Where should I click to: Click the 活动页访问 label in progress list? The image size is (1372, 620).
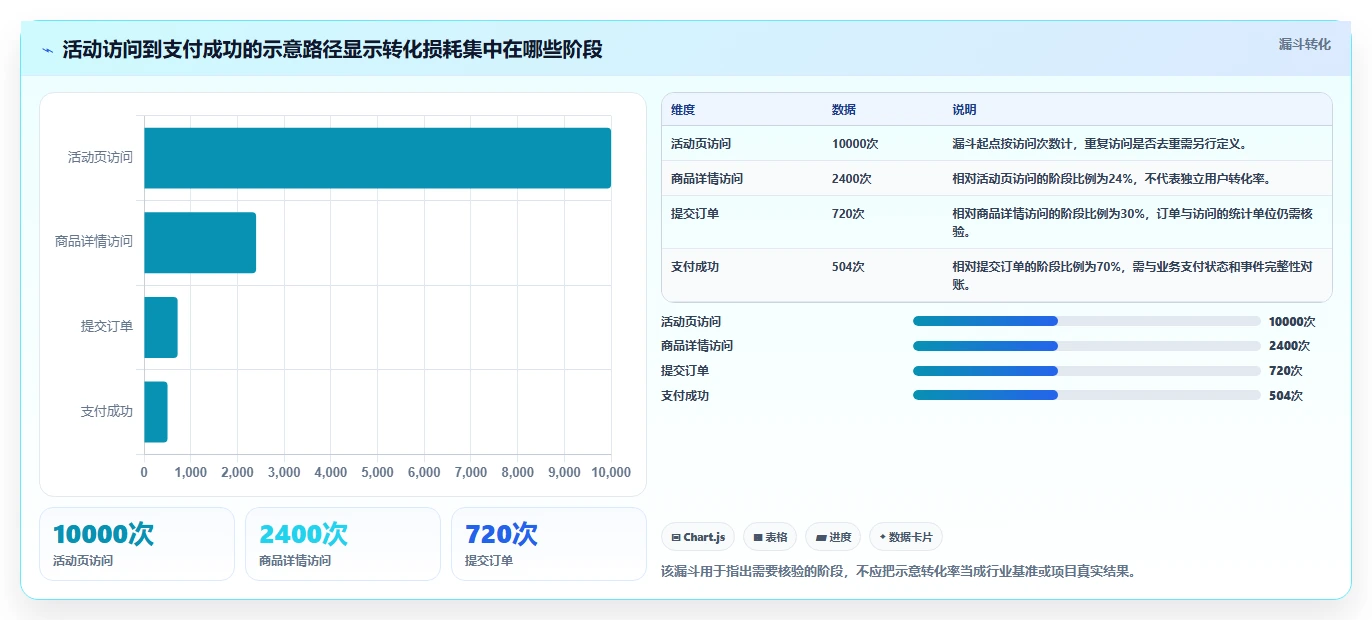(691, 322)
